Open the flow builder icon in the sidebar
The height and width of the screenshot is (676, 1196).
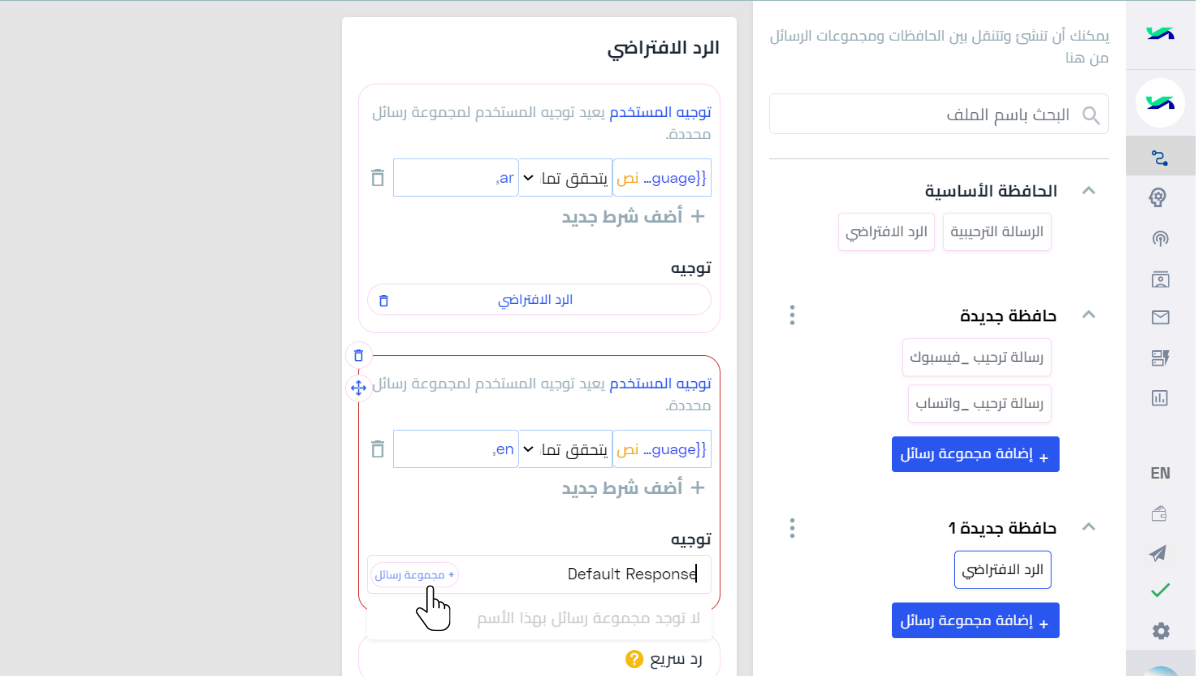click(1160, 158)
